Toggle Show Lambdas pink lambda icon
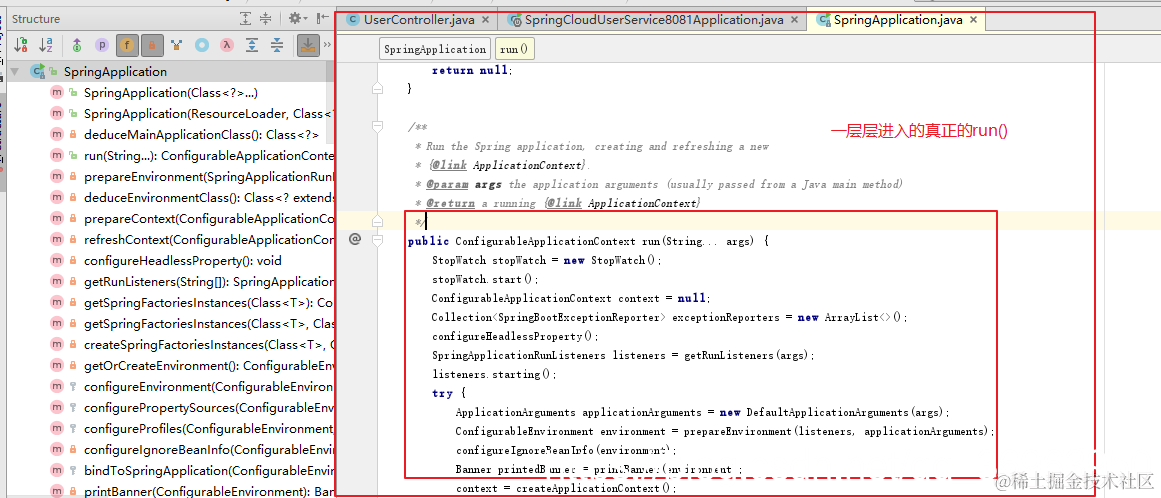Screen dimensions: 1161x498 [227, 45]
